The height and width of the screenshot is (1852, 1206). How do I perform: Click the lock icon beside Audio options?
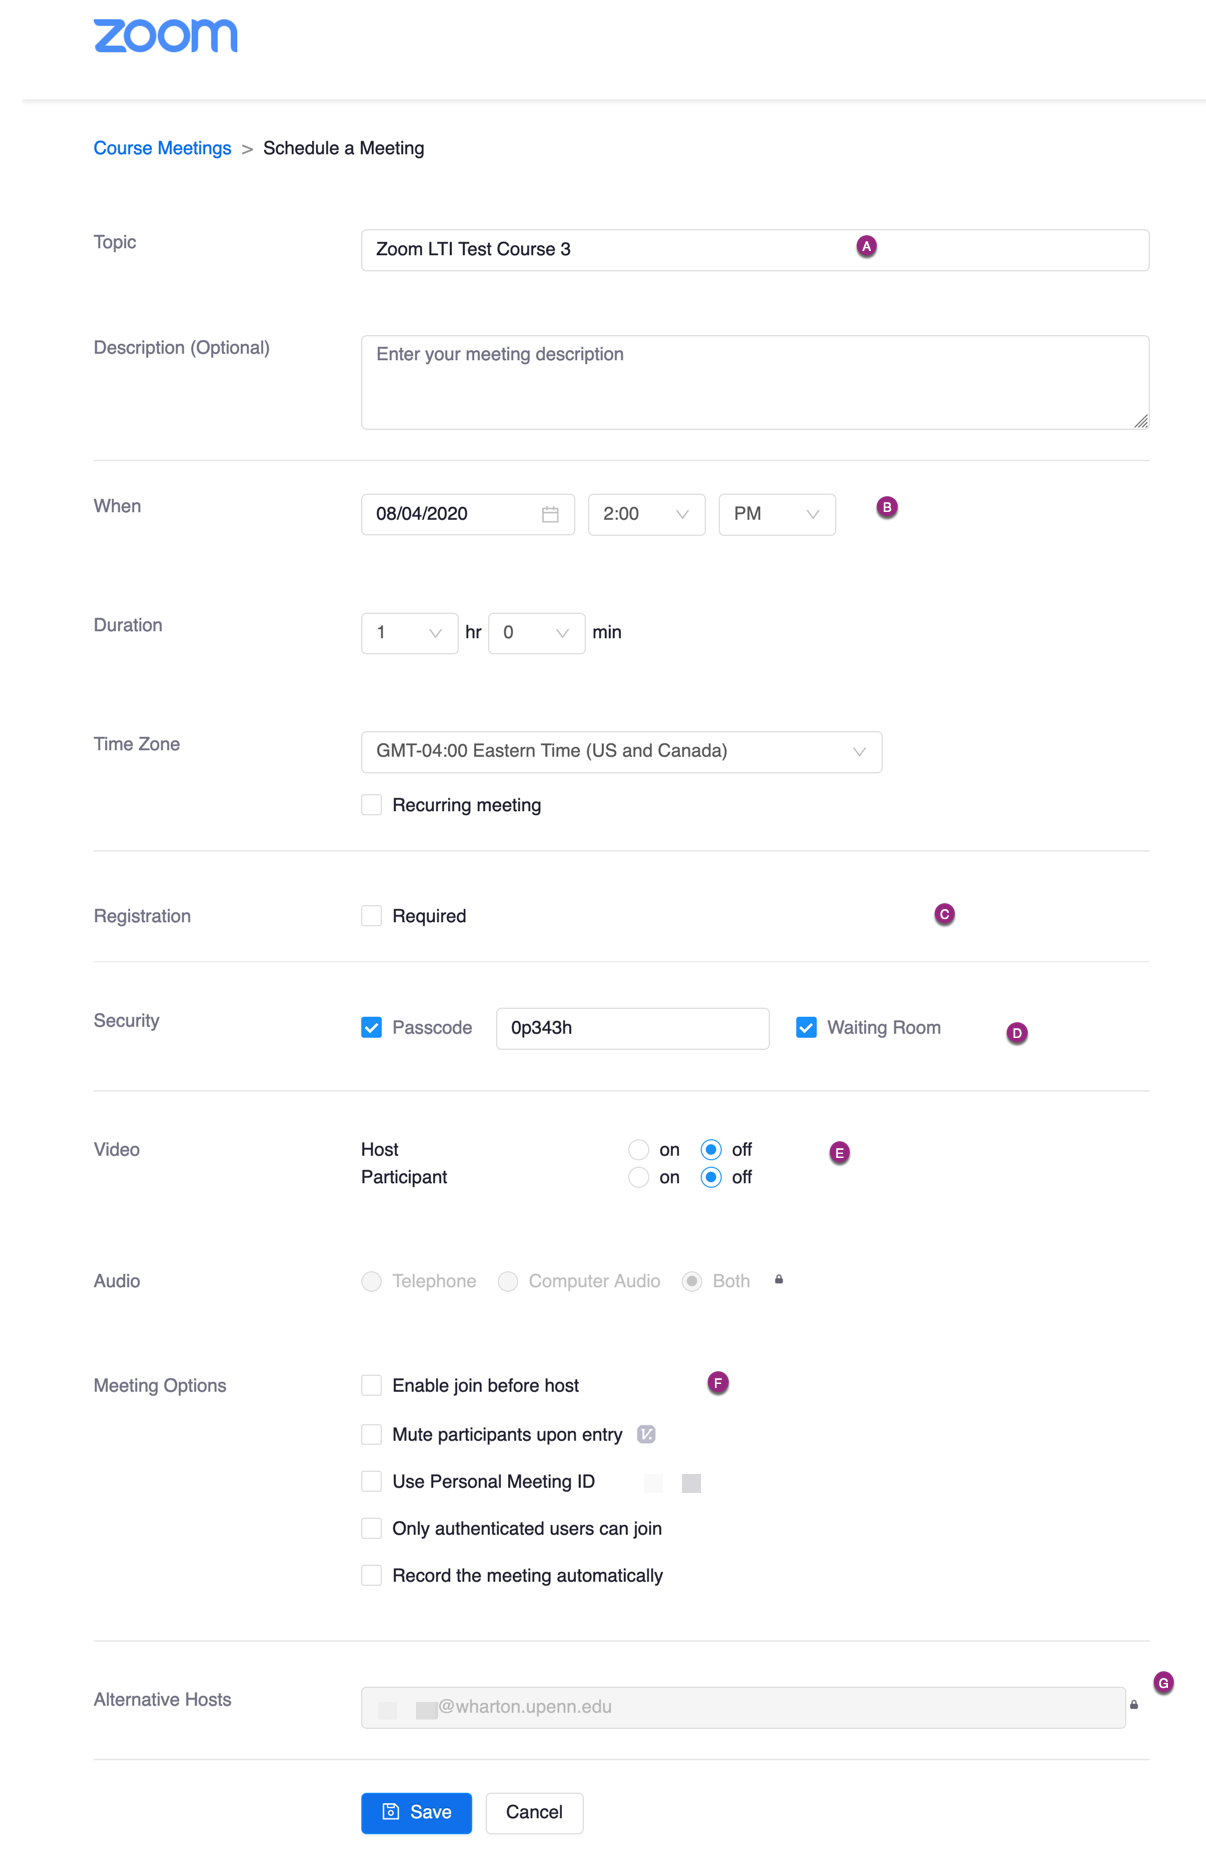(779, 1280)
